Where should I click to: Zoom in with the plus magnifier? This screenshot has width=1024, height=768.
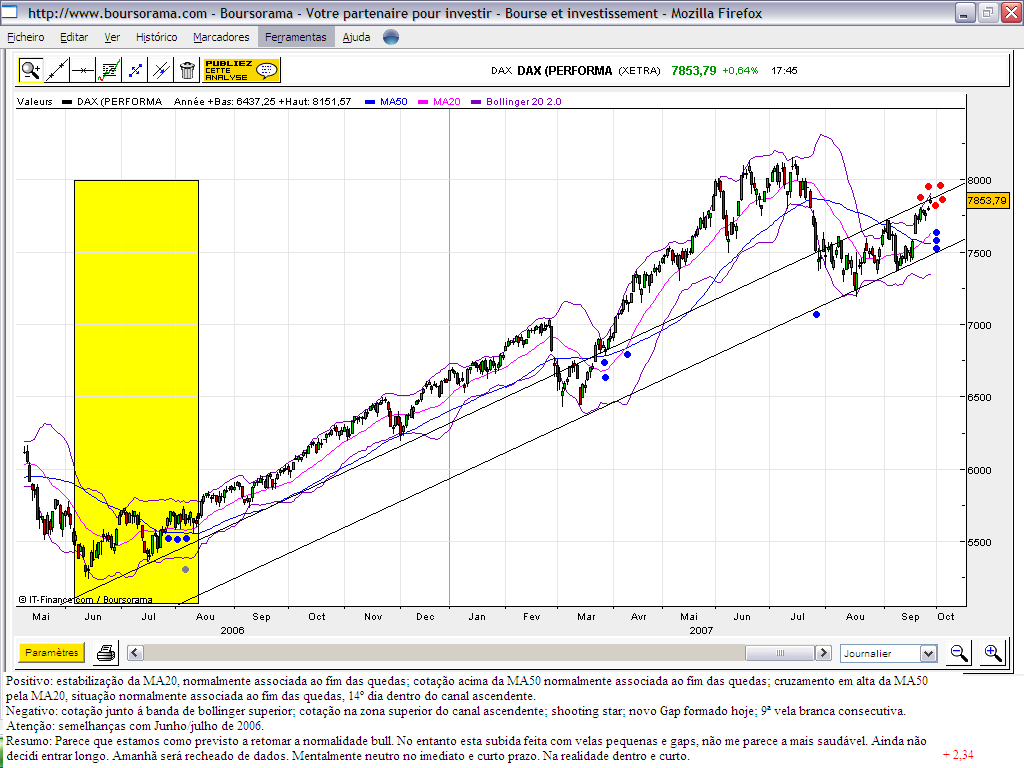click(x=993, y=653)
